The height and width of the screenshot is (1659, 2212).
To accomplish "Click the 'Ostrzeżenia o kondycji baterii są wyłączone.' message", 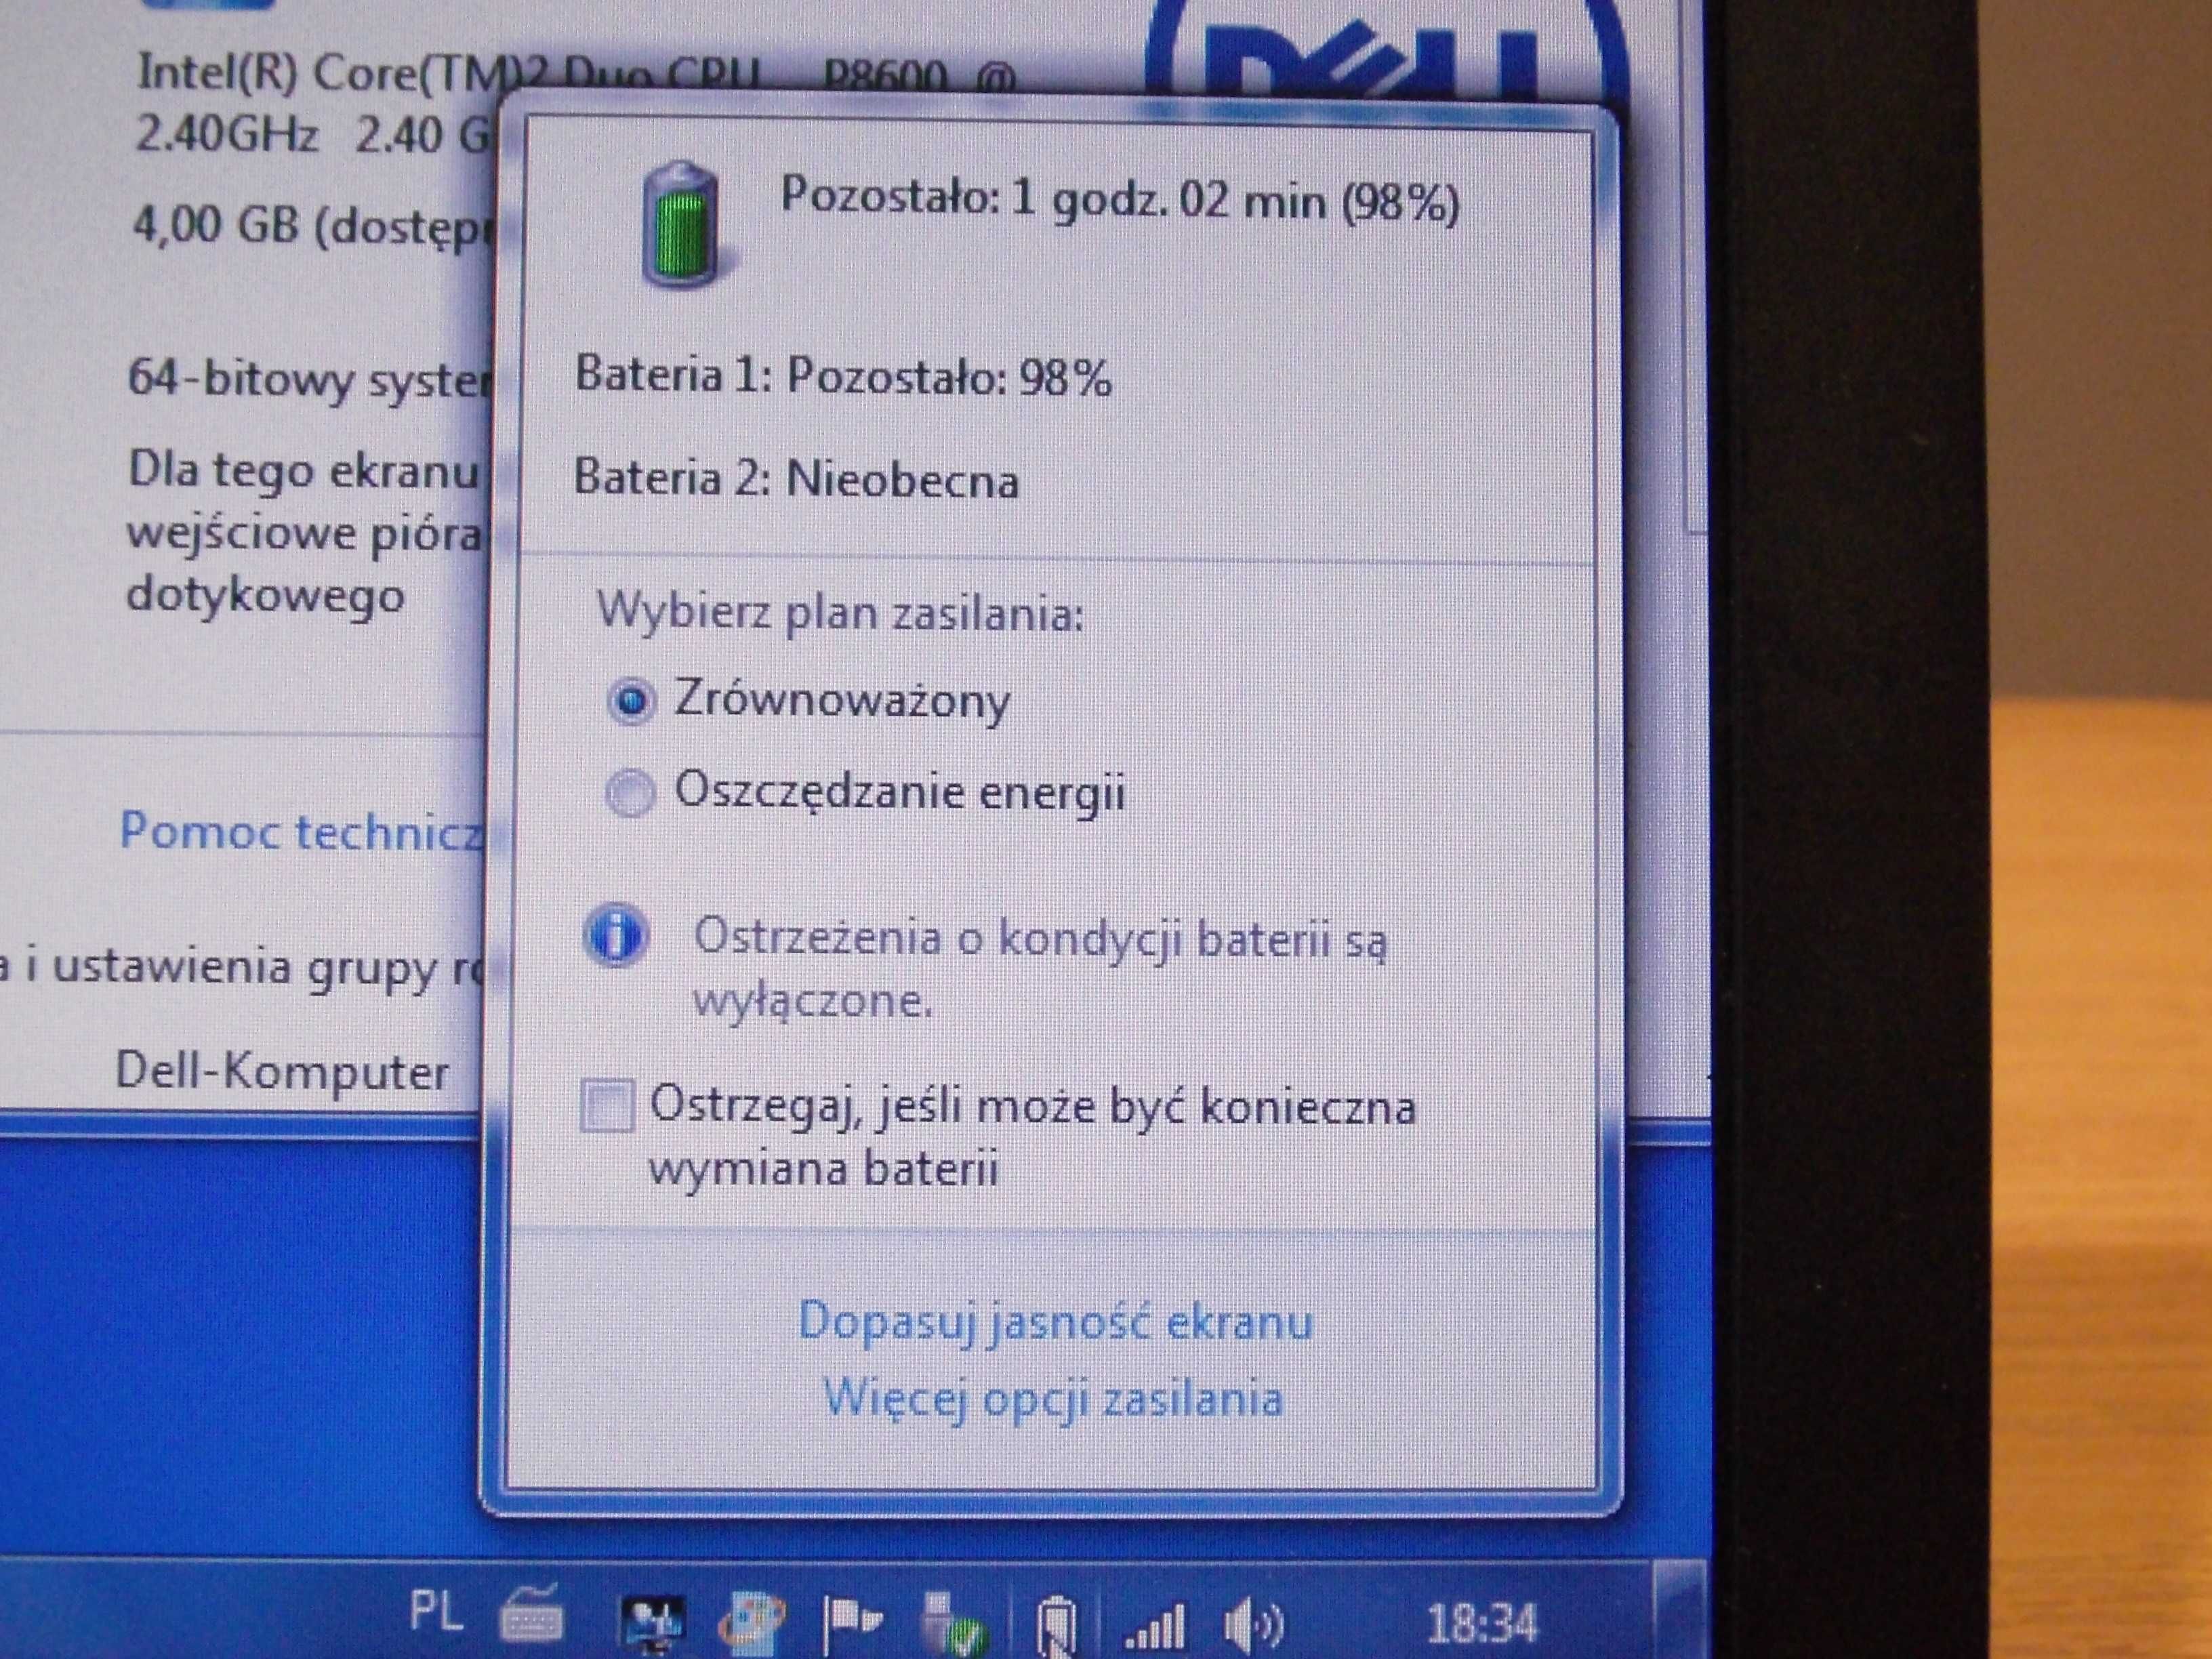I will (1040, 969).
